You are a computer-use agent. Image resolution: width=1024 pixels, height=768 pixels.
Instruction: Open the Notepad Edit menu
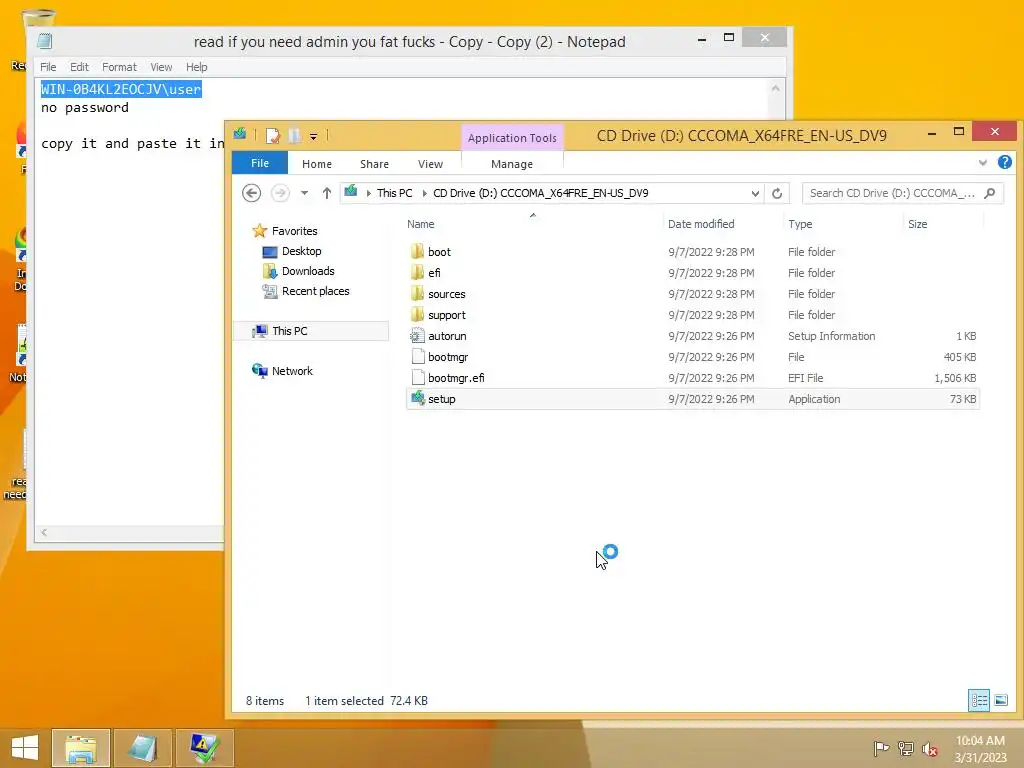[x=79, y=67]
